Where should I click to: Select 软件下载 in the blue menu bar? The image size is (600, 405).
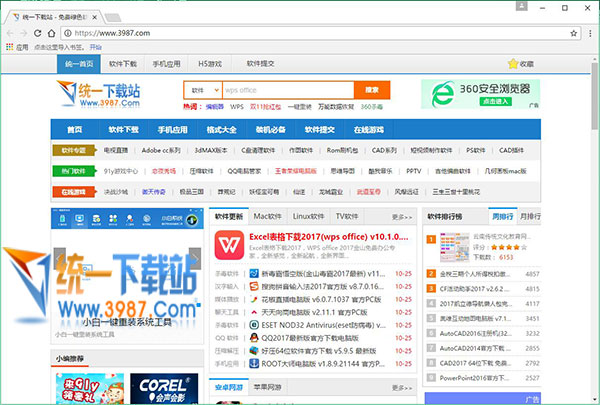[x=123, y=130]
